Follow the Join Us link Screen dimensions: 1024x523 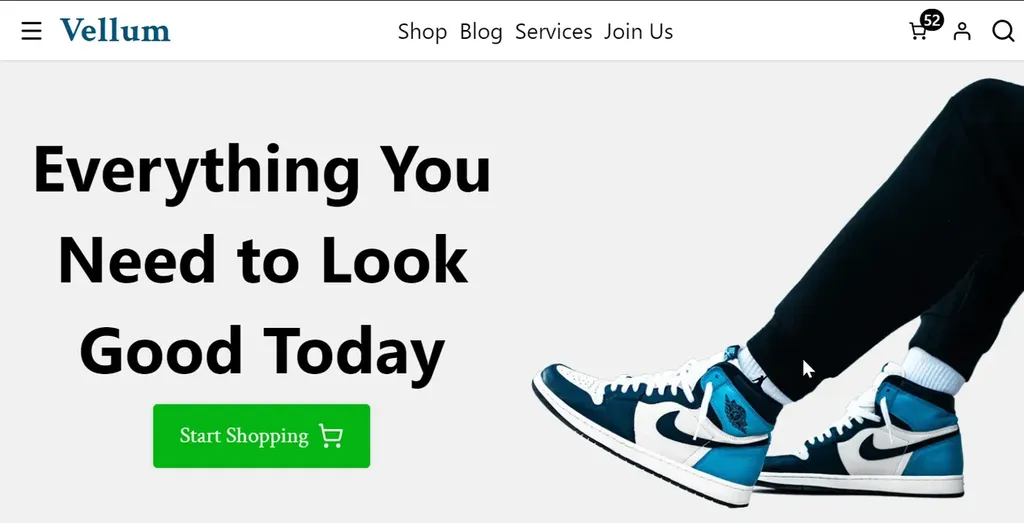click(x=638, y=31)
